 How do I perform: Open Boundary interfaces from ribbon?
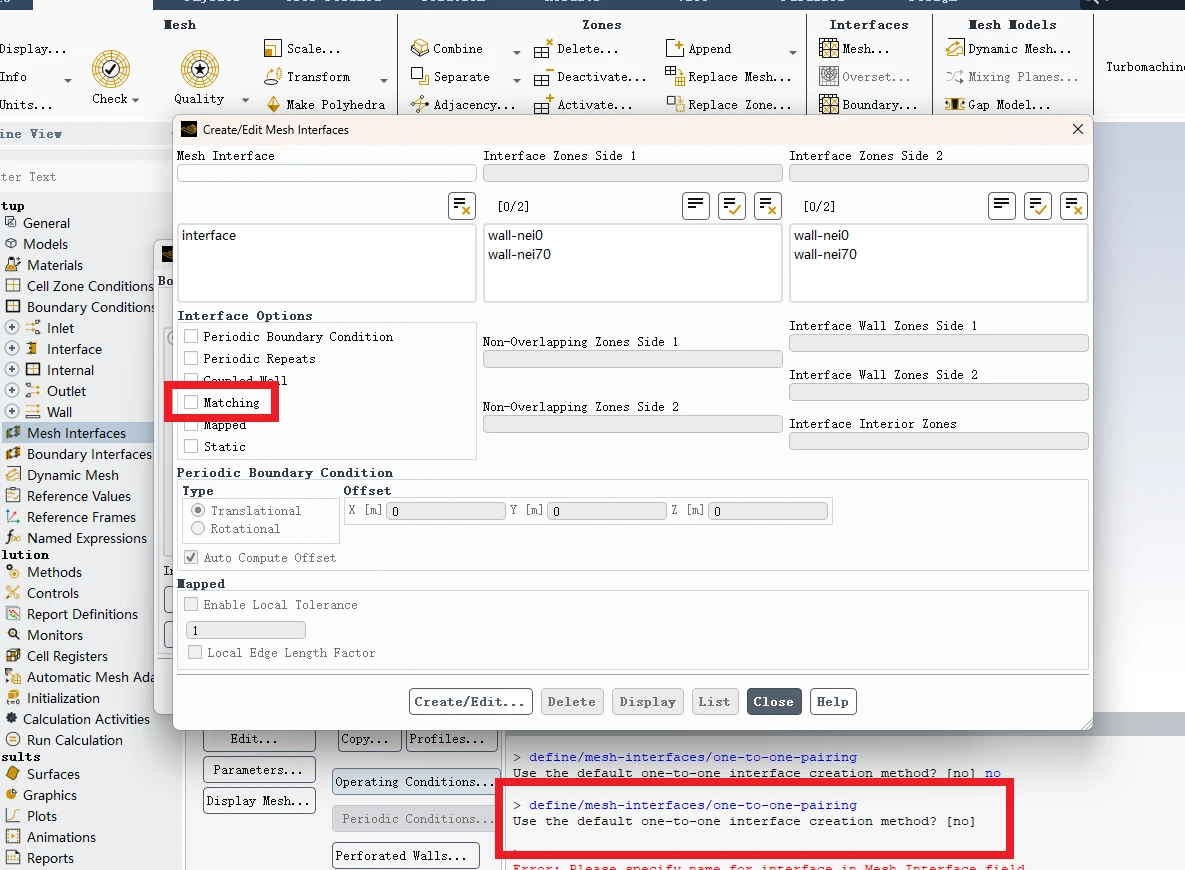868,104
